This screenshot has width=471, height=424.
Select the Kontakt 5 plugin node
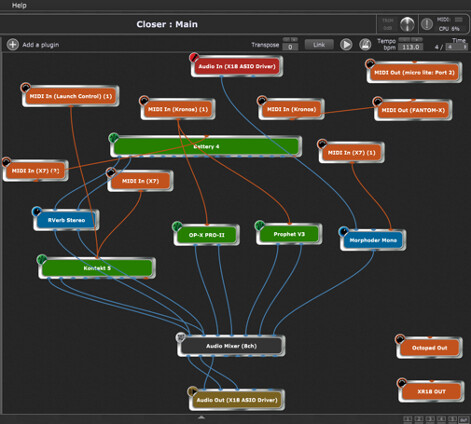(97, 268)
